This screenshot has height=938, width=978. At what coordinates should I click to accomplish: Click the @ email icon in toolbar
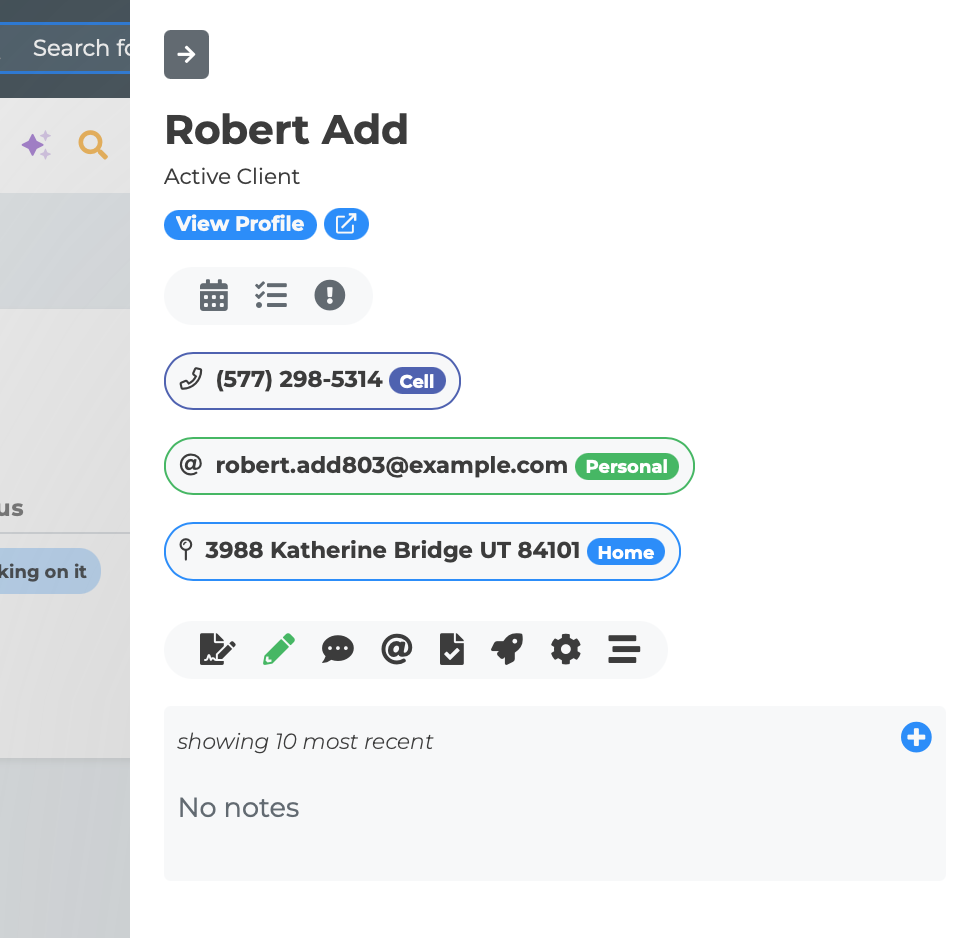(x=397, y=650)
